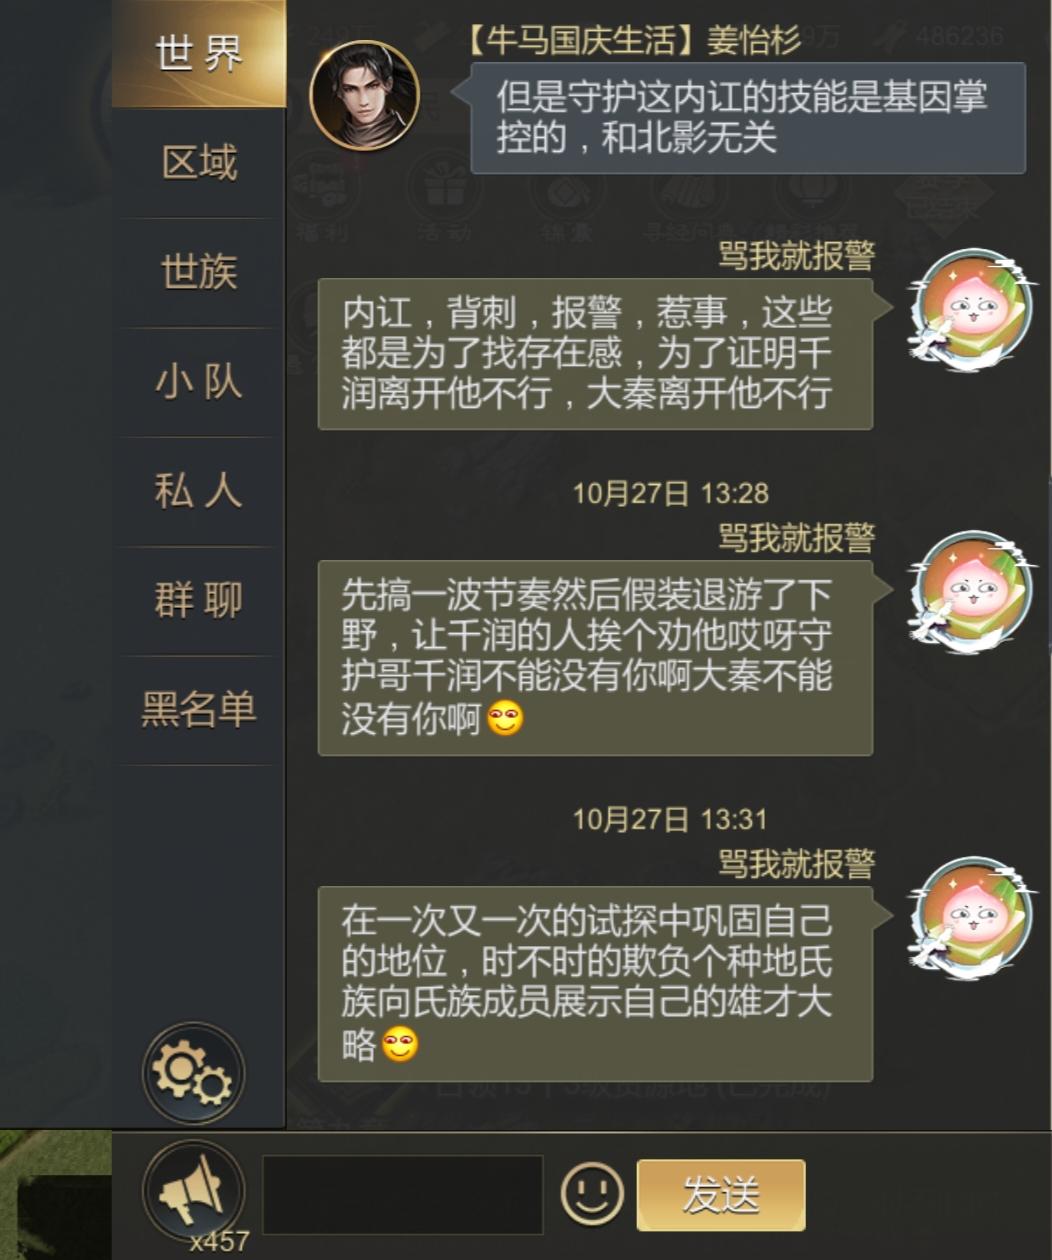
Task: Switch to the 区域 chat tab
Action: (x=199, y=163)
